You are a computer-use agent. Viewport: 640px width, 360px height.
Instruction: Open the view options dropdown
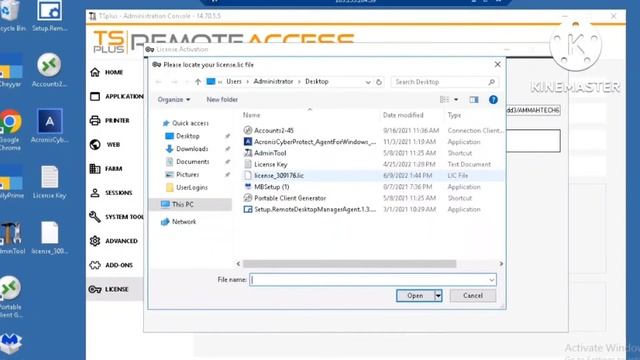point(456,100)
